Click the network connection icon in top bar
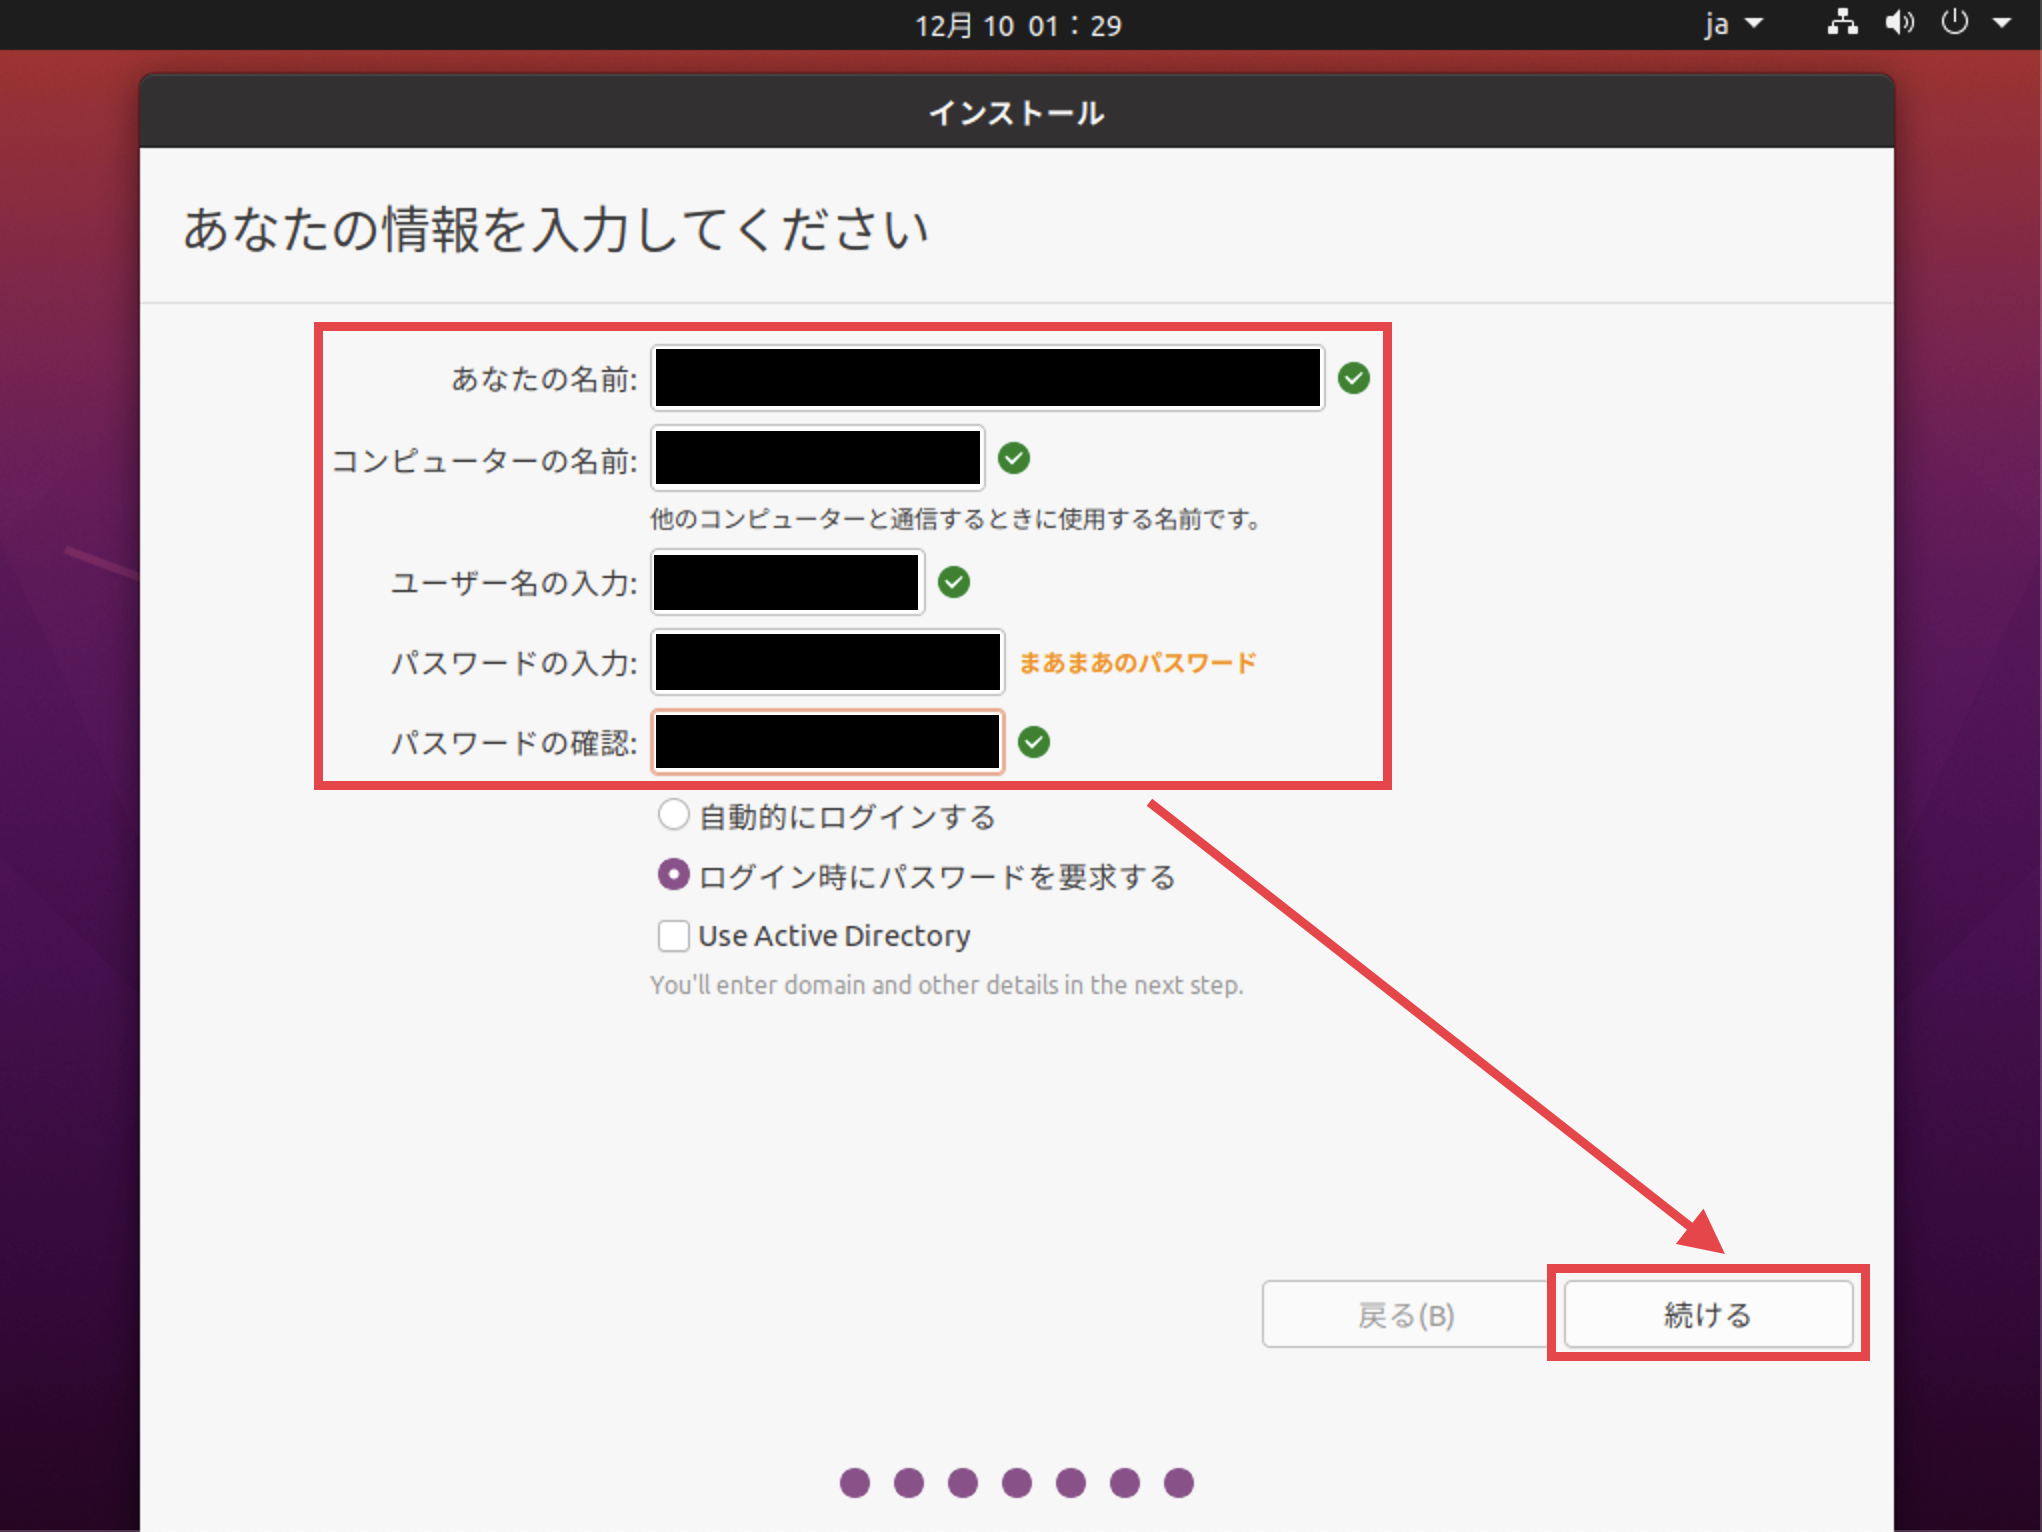2042x1532 pixels. (1842, 23)
